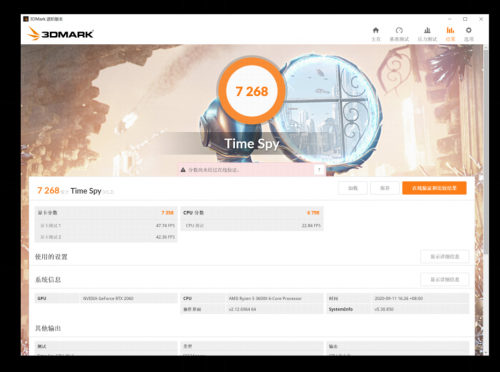Open the Stress Tests (压力测试) icon

(x=427, y=30)
